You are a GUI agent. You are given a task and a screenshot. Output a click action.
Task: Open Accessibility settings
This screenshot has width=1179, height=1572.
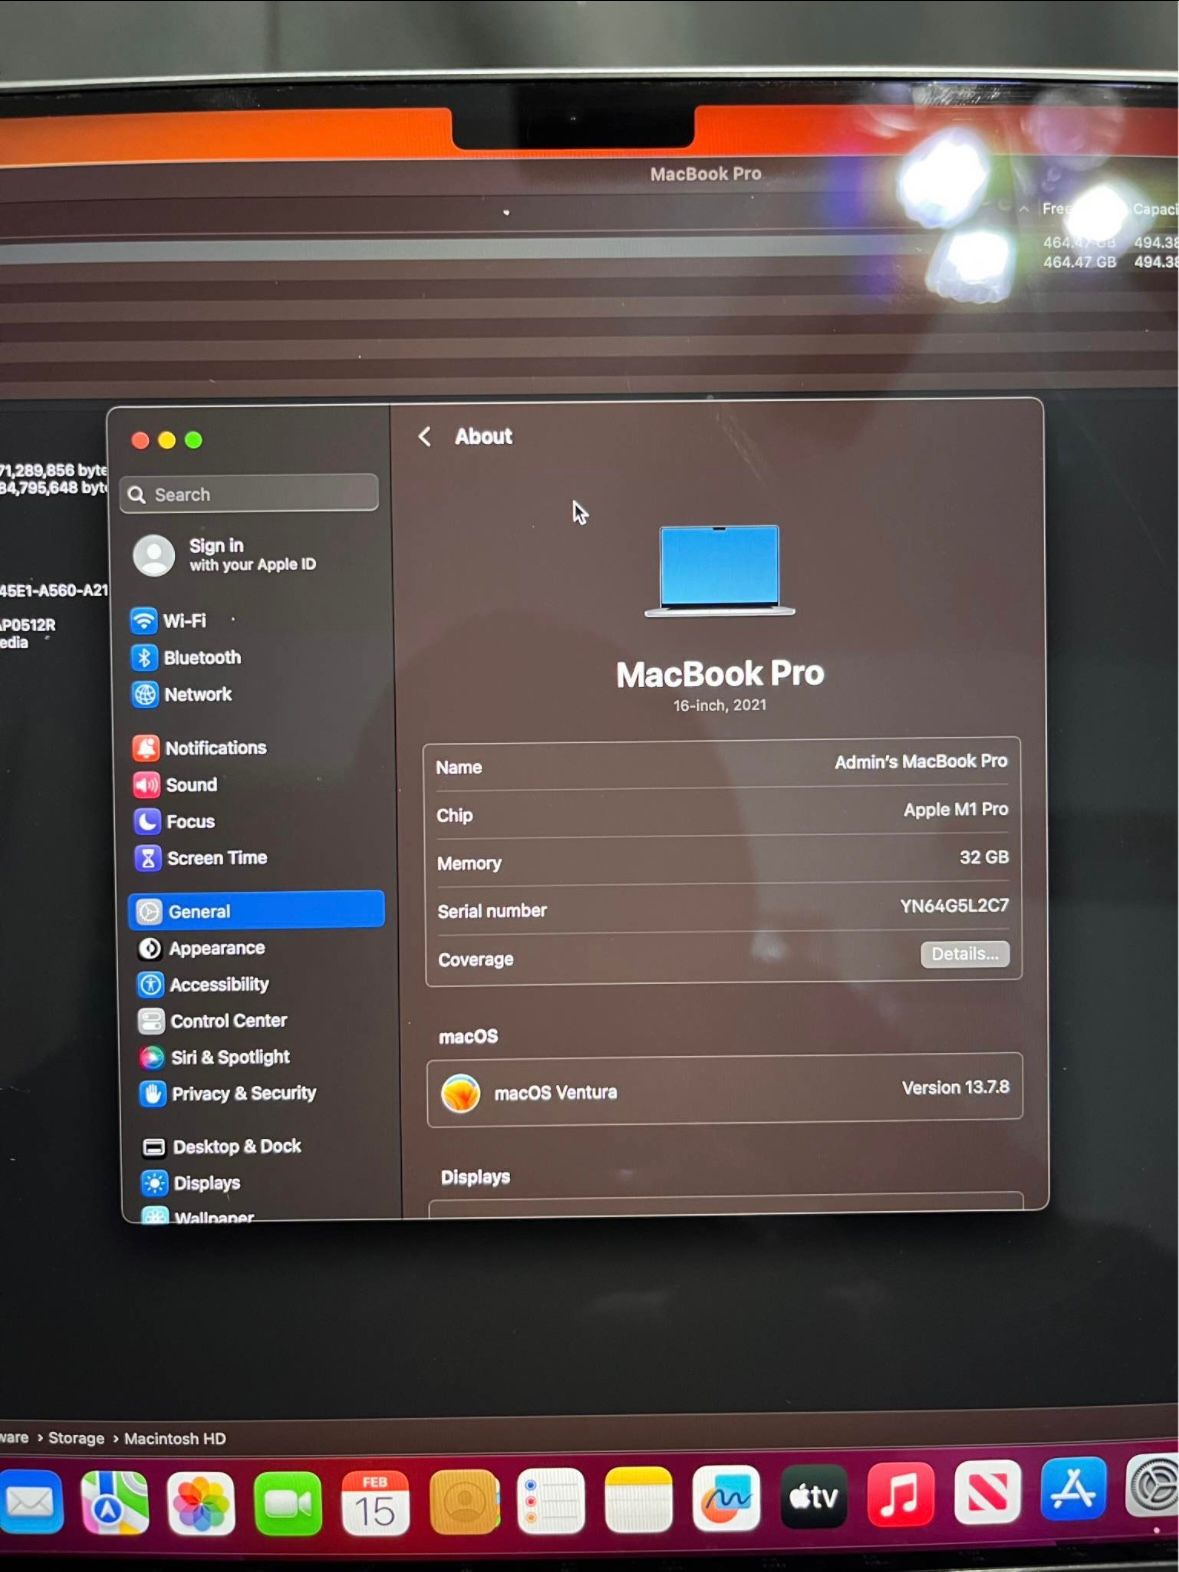pos(203,985)
